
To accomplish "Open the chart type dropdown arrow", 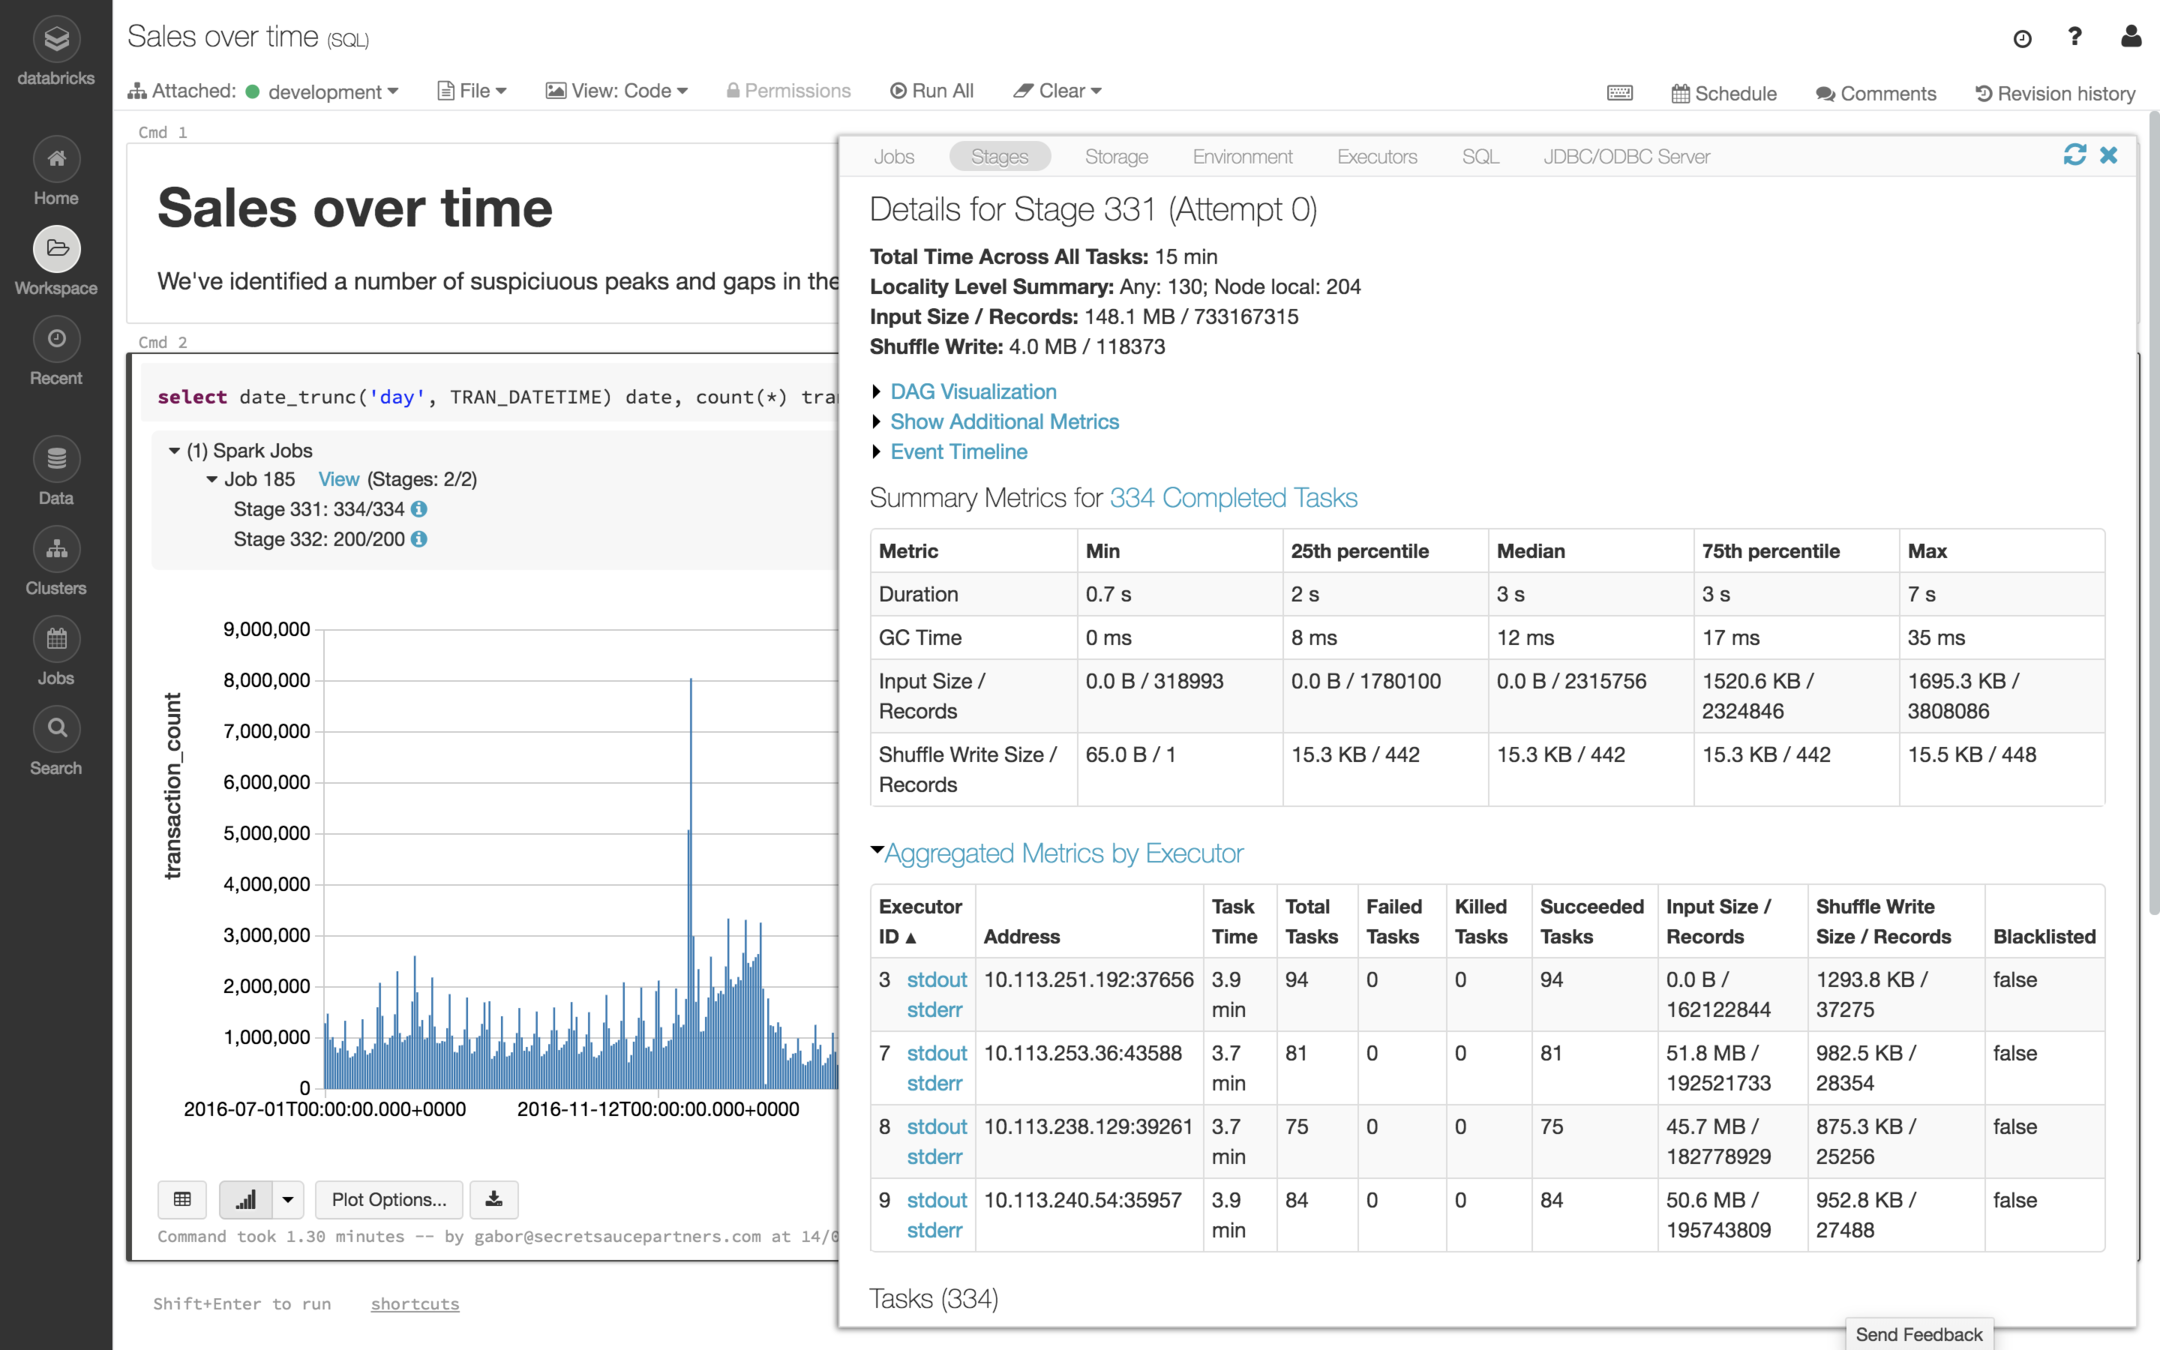I will 288,1199.
